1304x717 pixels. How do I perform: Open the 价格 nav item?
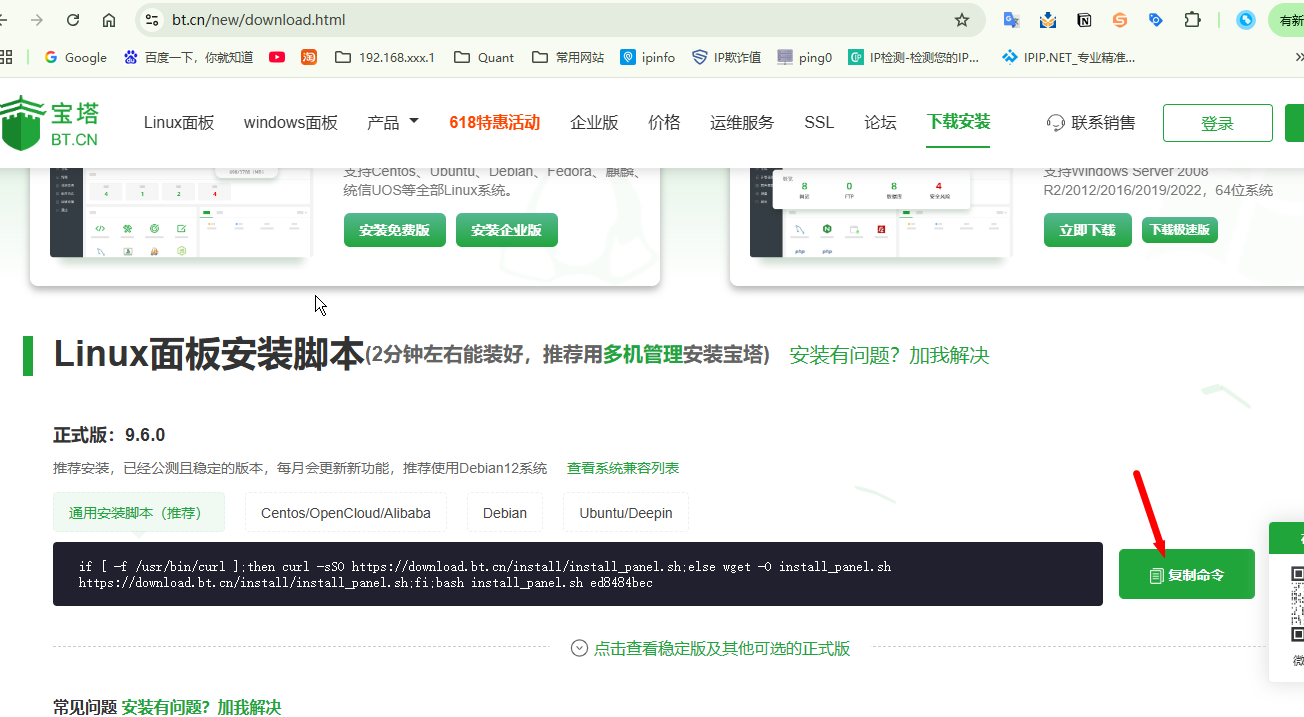664,123
